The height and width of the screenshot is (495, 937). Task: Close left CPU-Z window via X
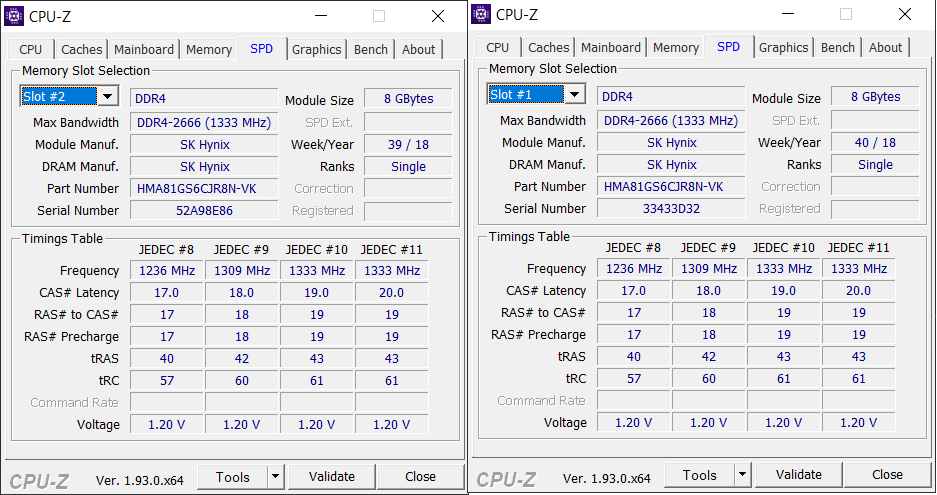coord(437,16)
